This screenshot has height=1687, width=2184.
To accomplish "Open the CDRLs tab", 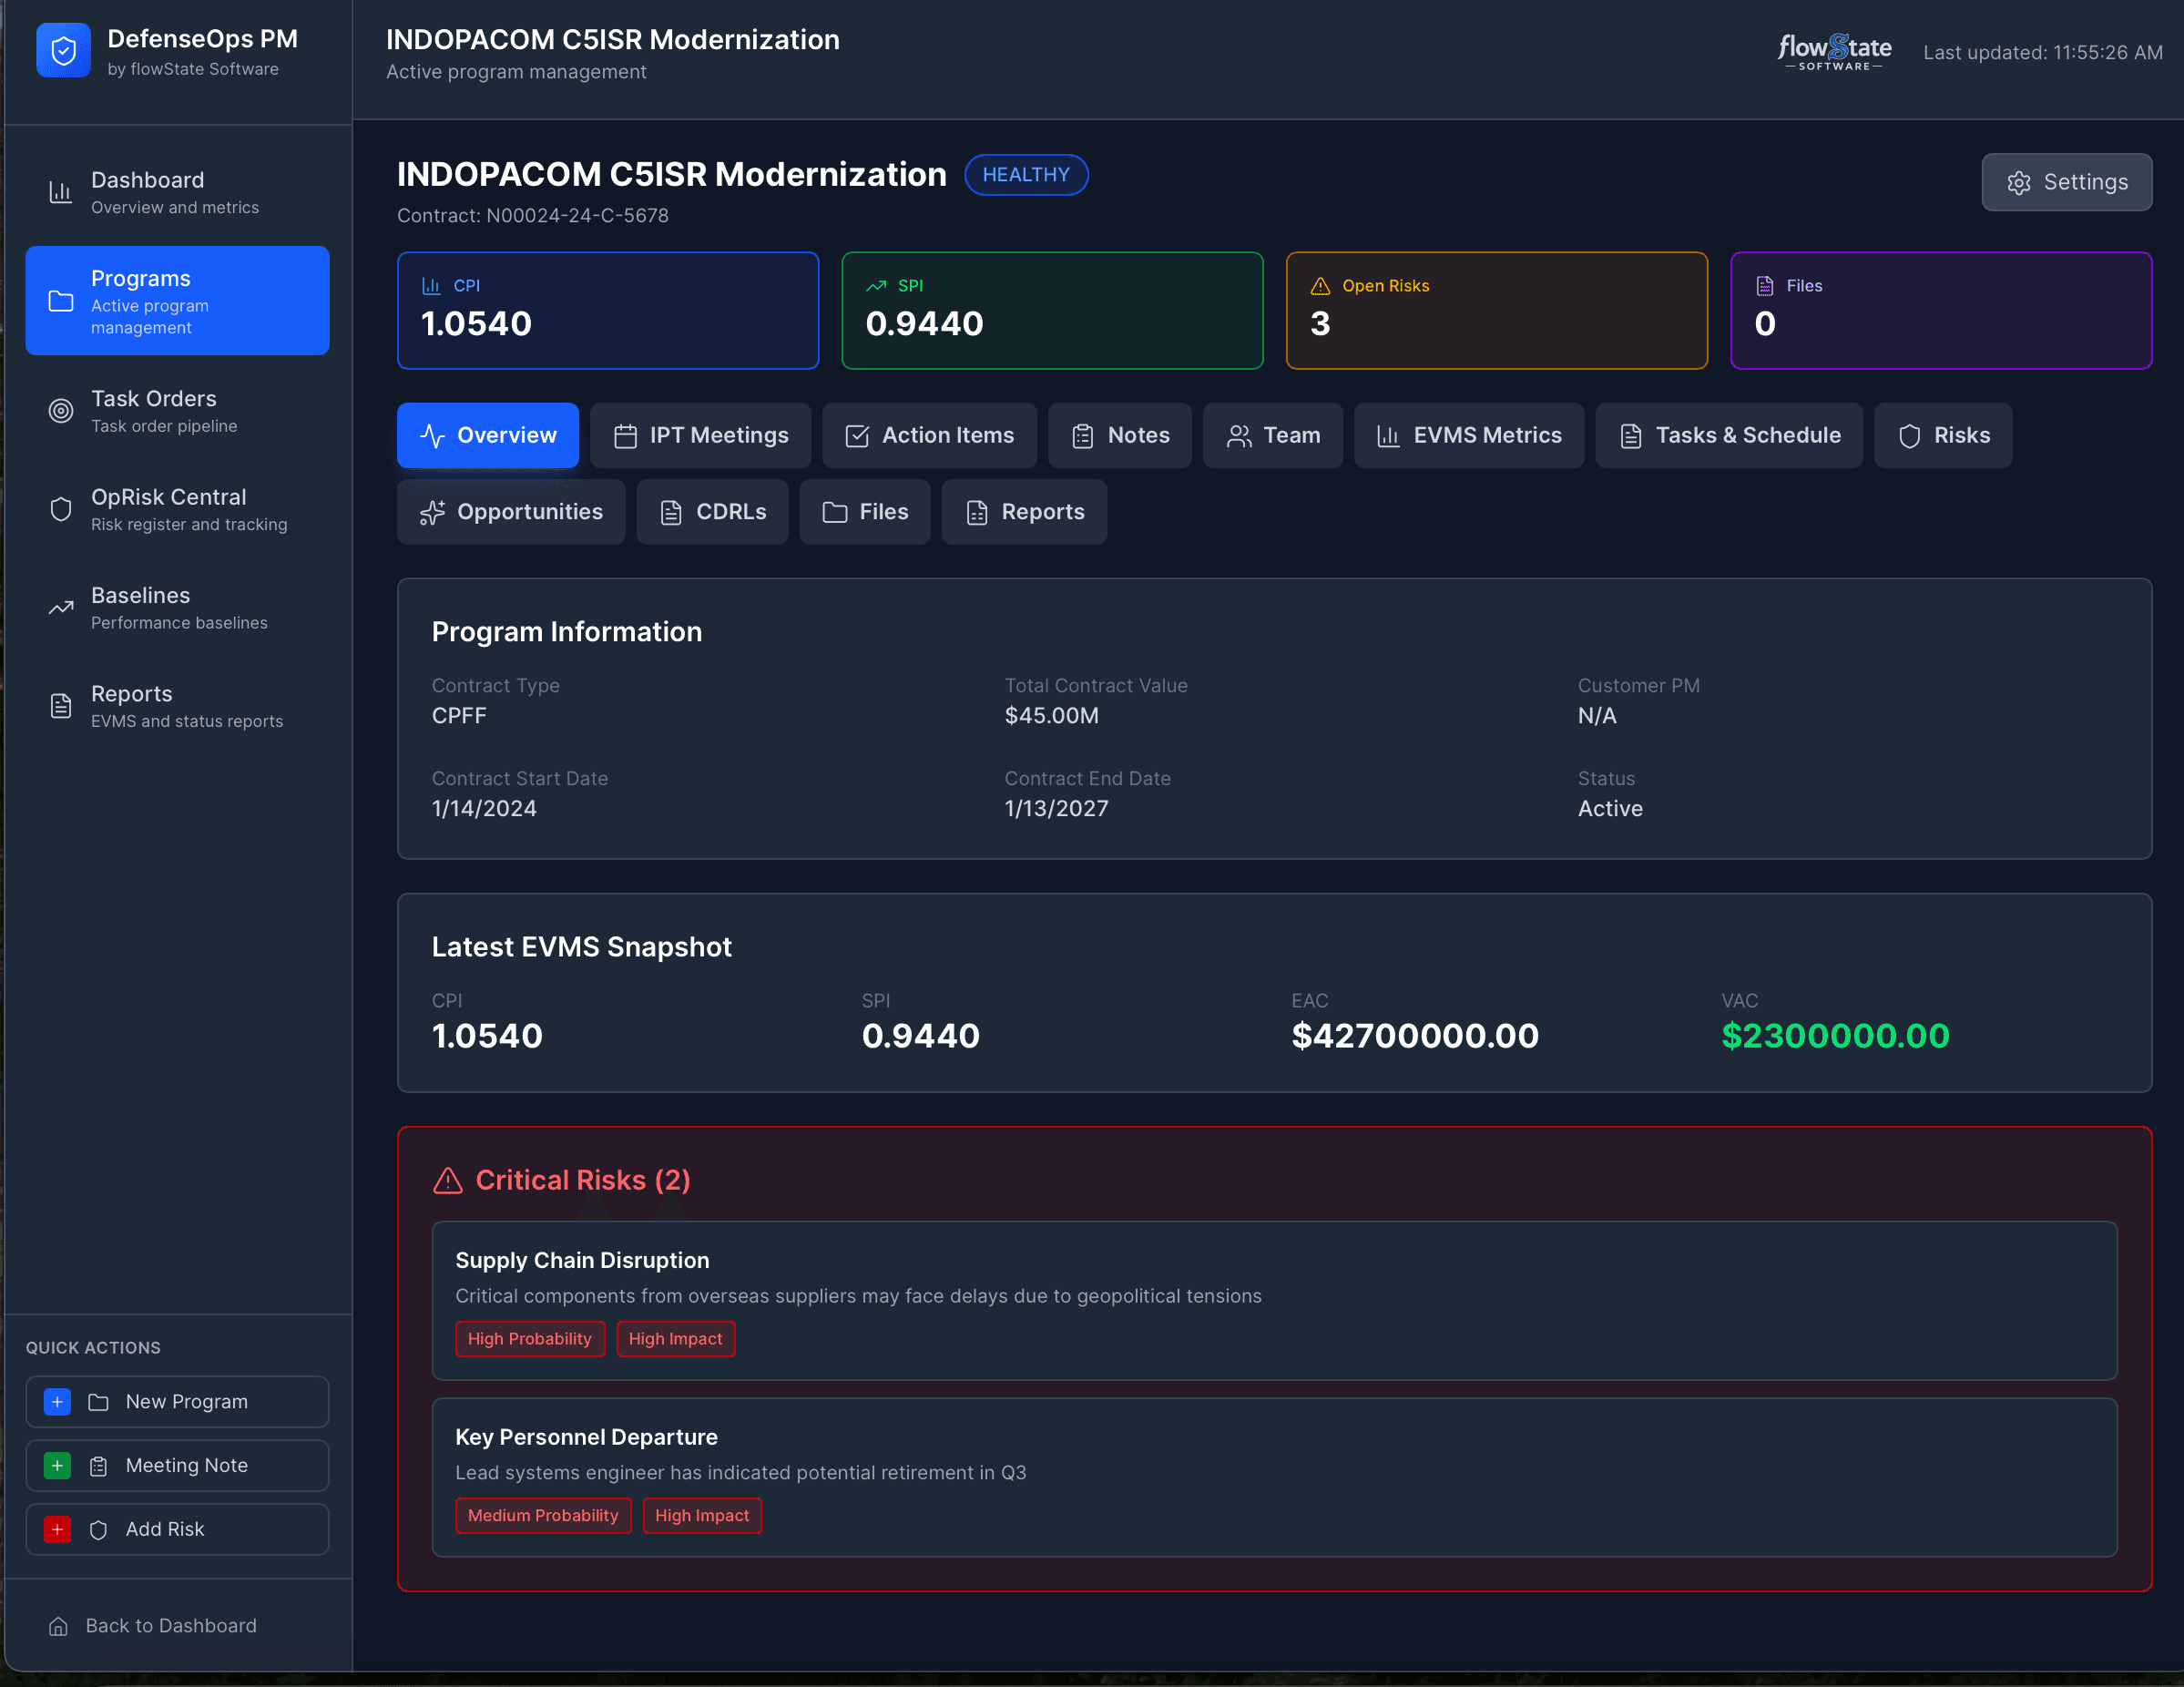I will click(x=712, y=512).
